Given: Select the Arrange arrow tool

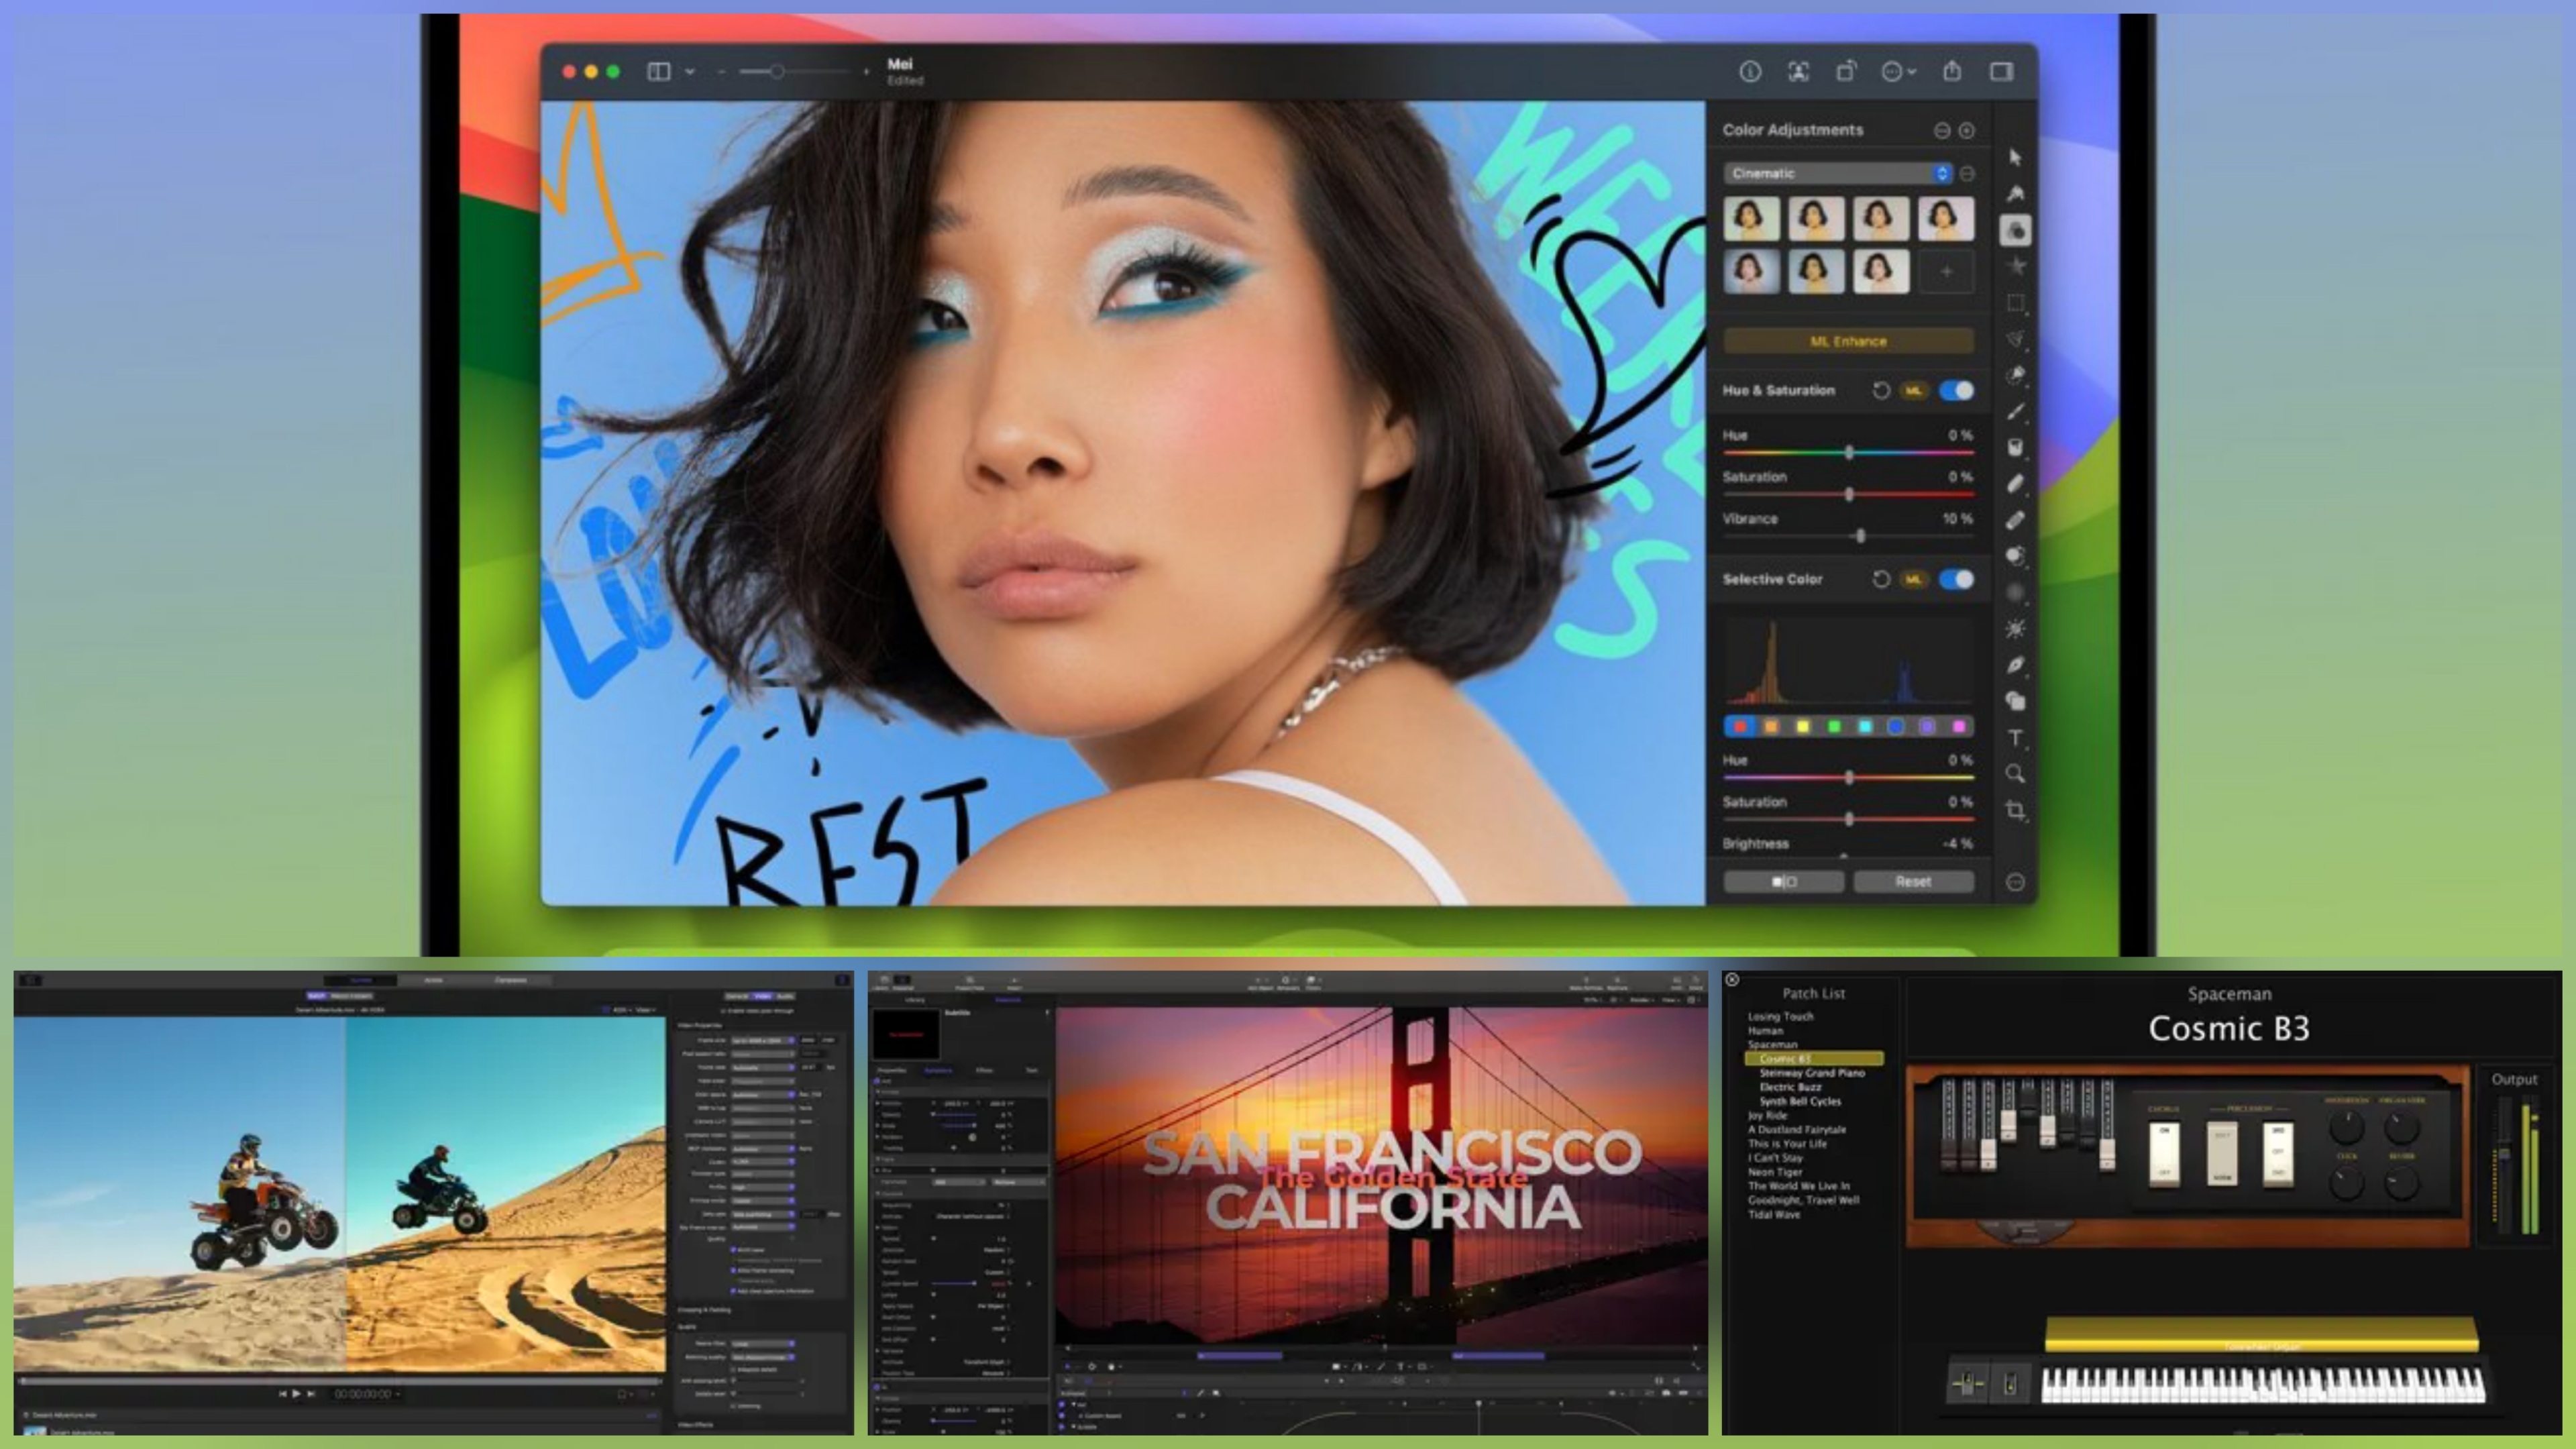Looking at the screenshot, I should 2014,158.
